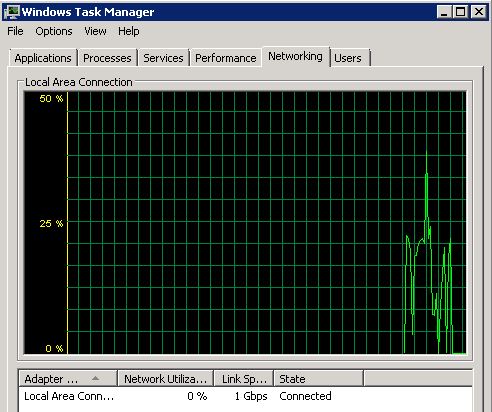Image resolution: width=492 pixels, height=412 pixels.
Task: Switch to the Applications tab
Action: [x=43, y=58]
